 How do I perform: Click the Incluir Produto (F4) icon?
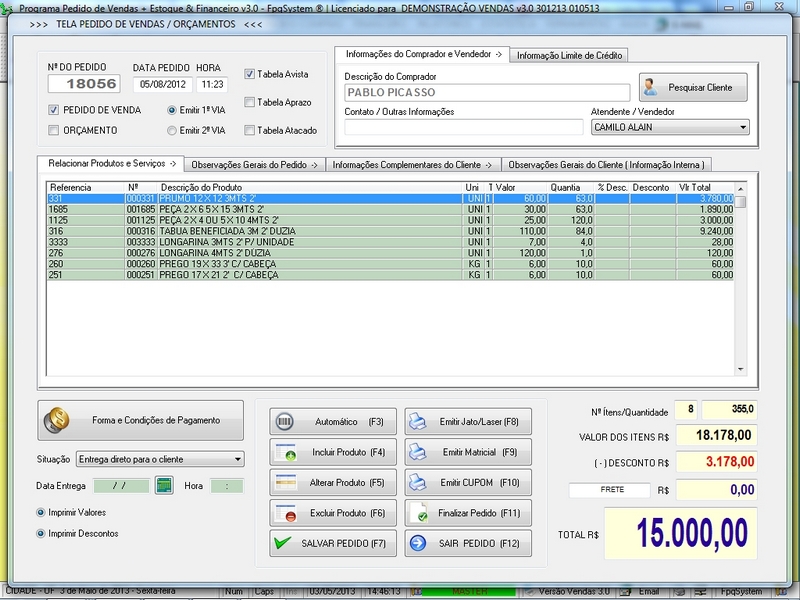(x=285, y=453)
